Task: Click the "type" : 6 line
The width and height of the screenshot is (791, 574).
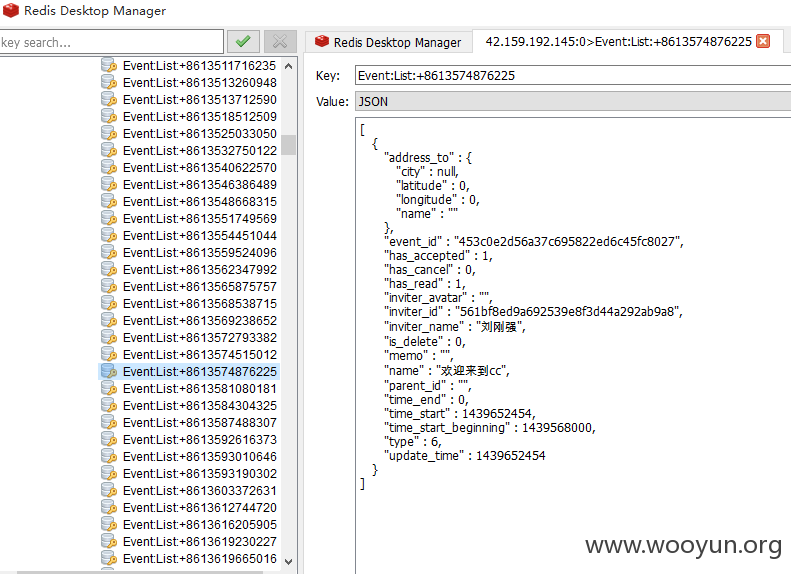Action: tap(413, 442)
